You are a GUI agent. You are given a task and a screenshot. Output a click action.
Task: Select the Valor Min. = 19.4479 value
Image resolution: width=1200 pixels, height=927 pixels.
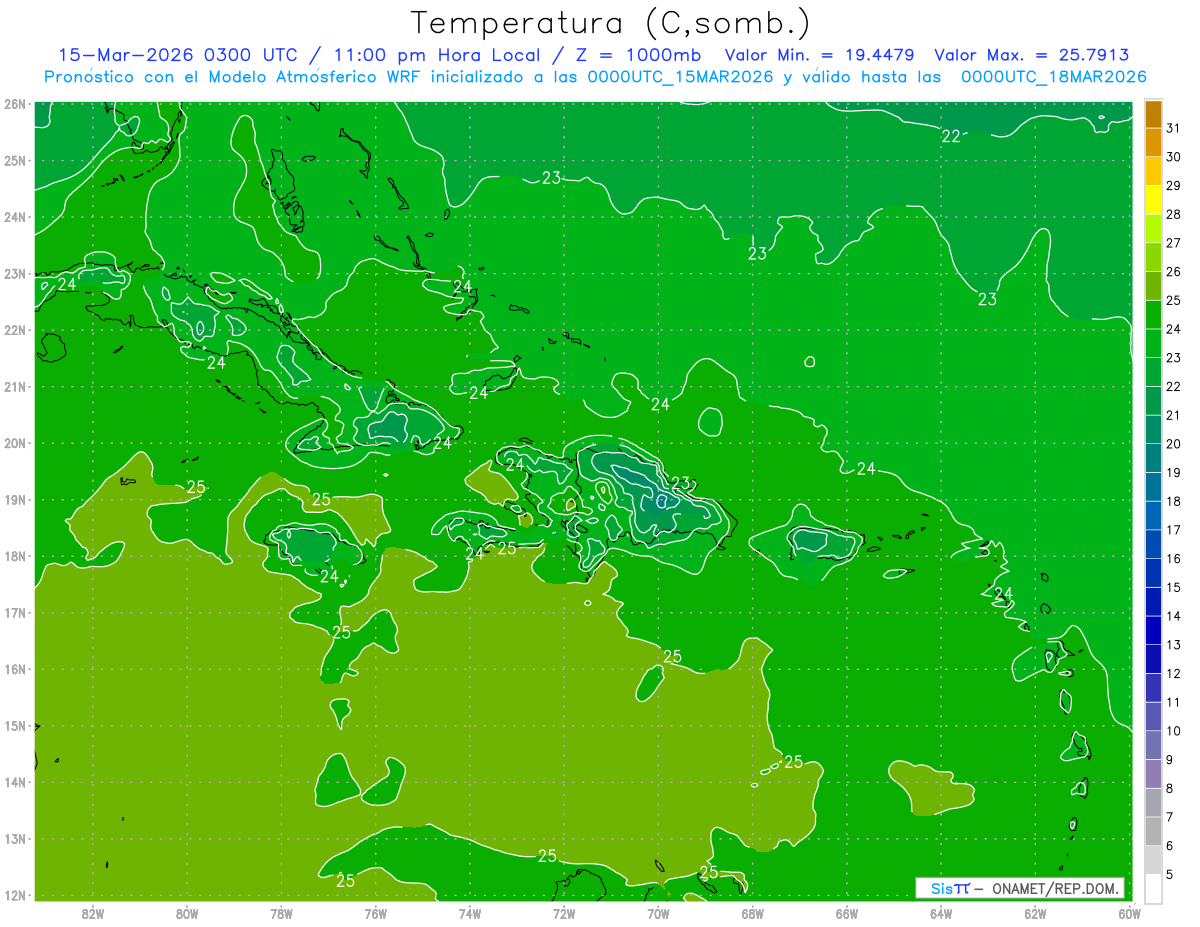(x=819, y=55)
